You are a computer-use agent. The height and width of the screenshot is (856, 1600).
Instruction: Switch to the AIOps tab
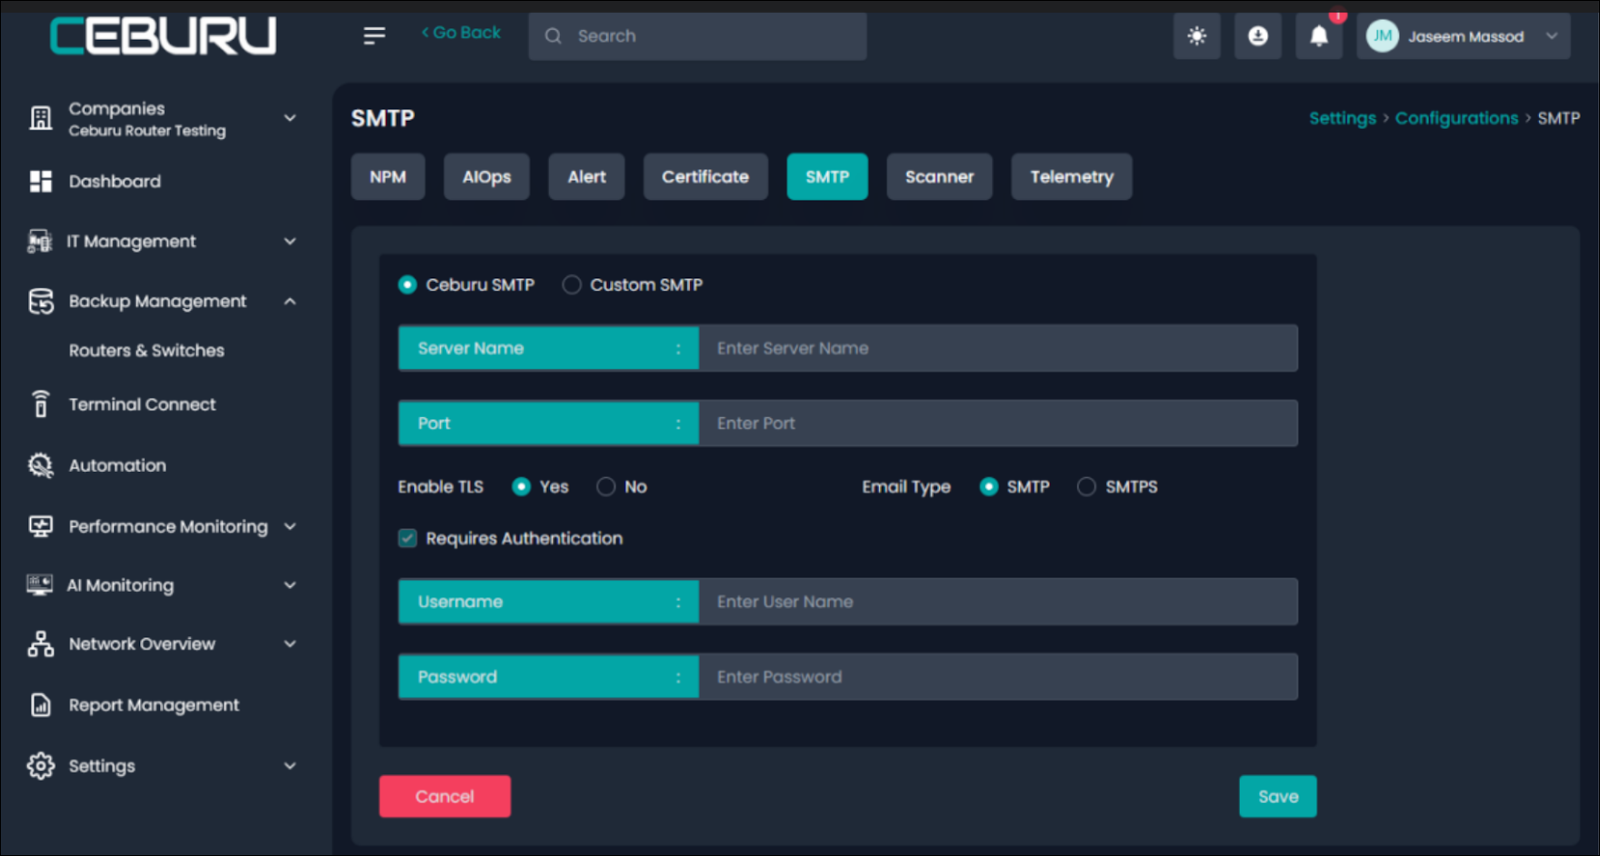486,177
